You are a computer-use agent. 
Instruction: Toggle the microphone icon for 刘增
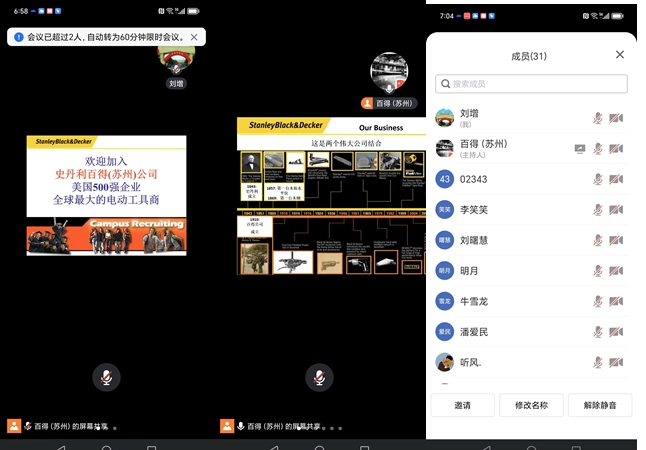(598, 118)
